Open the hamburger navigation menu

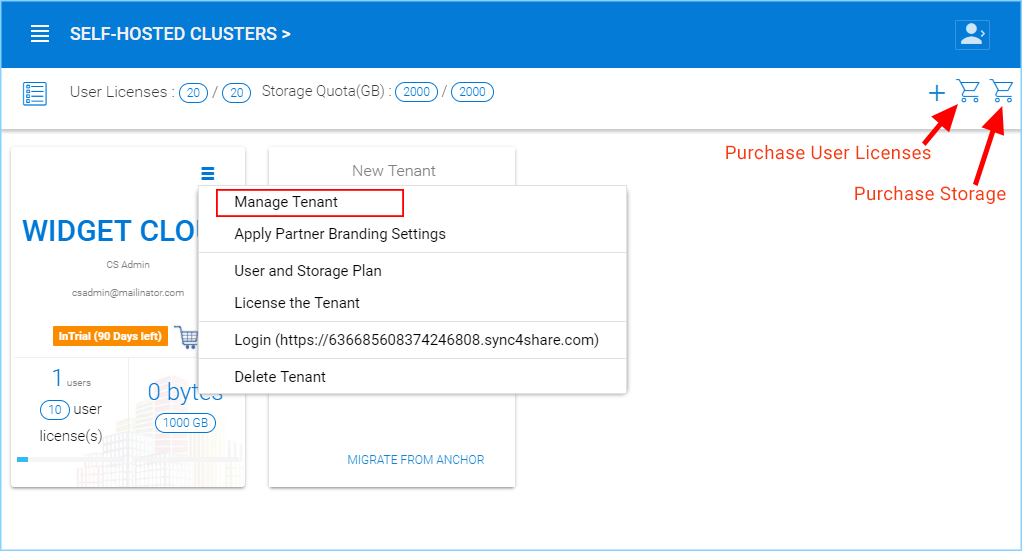[40, 34]
